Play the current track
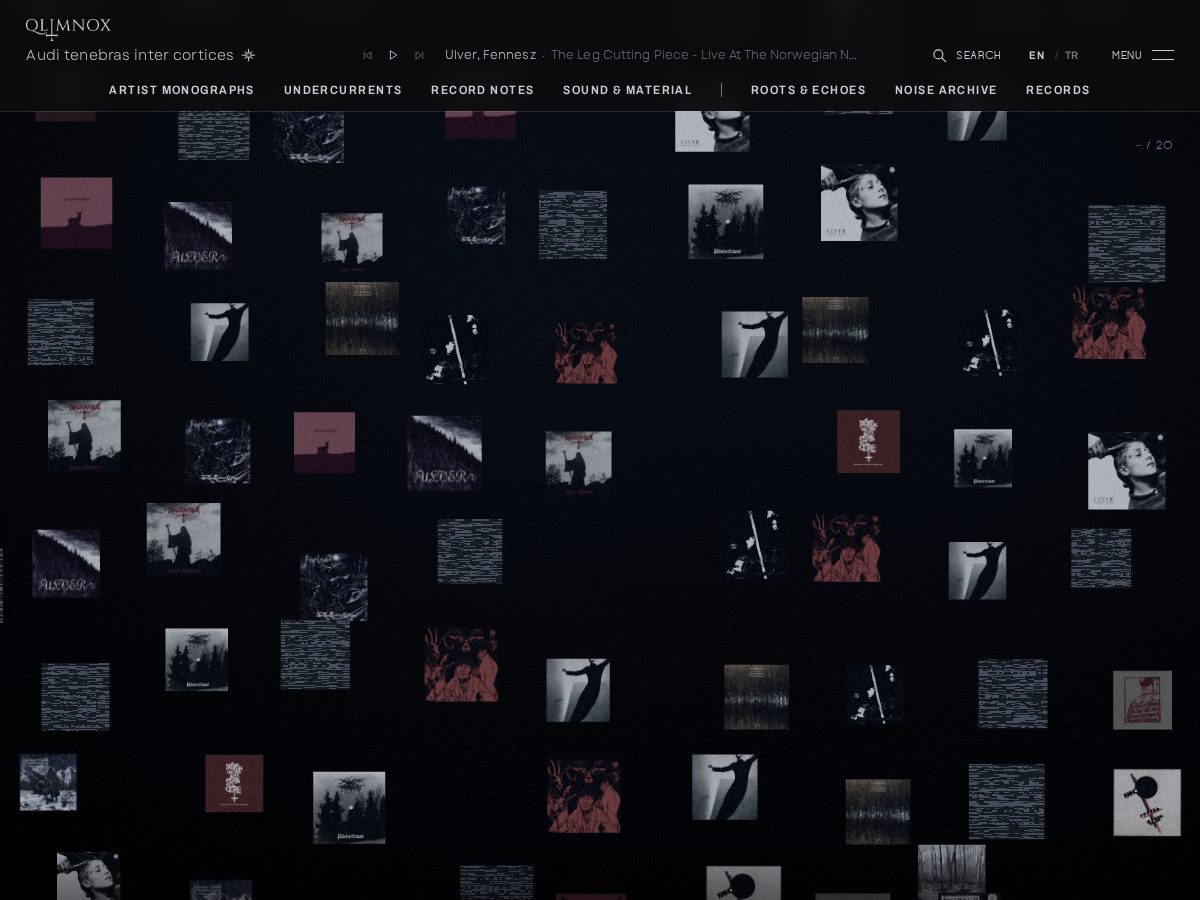 (x=393, y=56)
